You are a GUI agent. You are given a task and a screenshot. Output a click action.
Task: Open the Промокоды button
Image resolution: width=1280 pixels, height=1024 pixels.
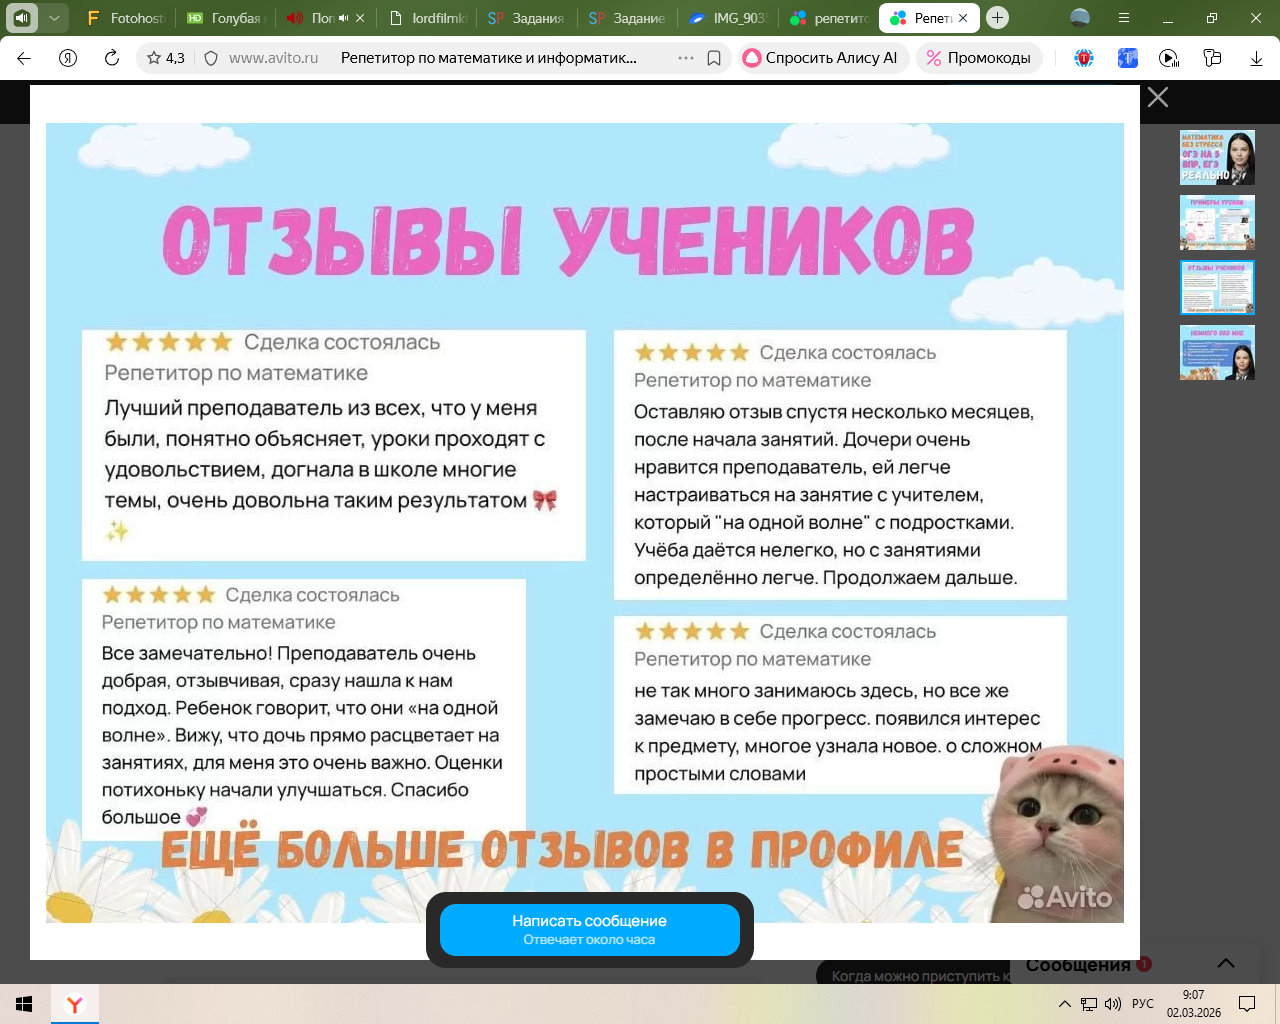979,58
